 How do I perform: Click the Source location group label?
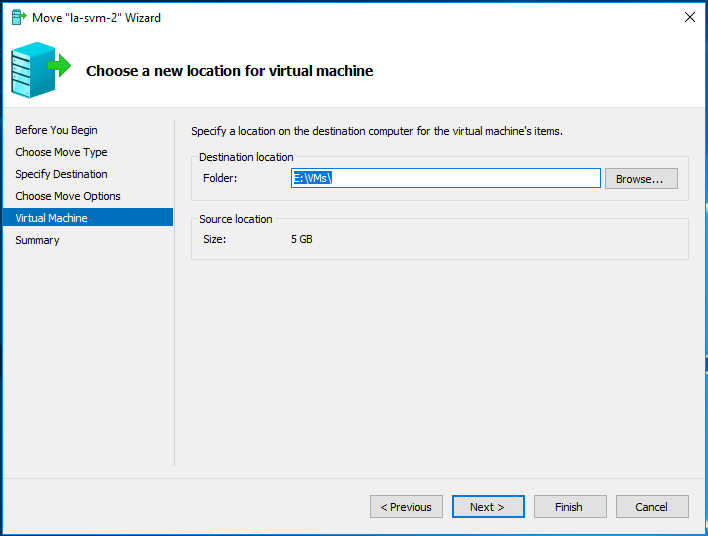tap(236, 219)
